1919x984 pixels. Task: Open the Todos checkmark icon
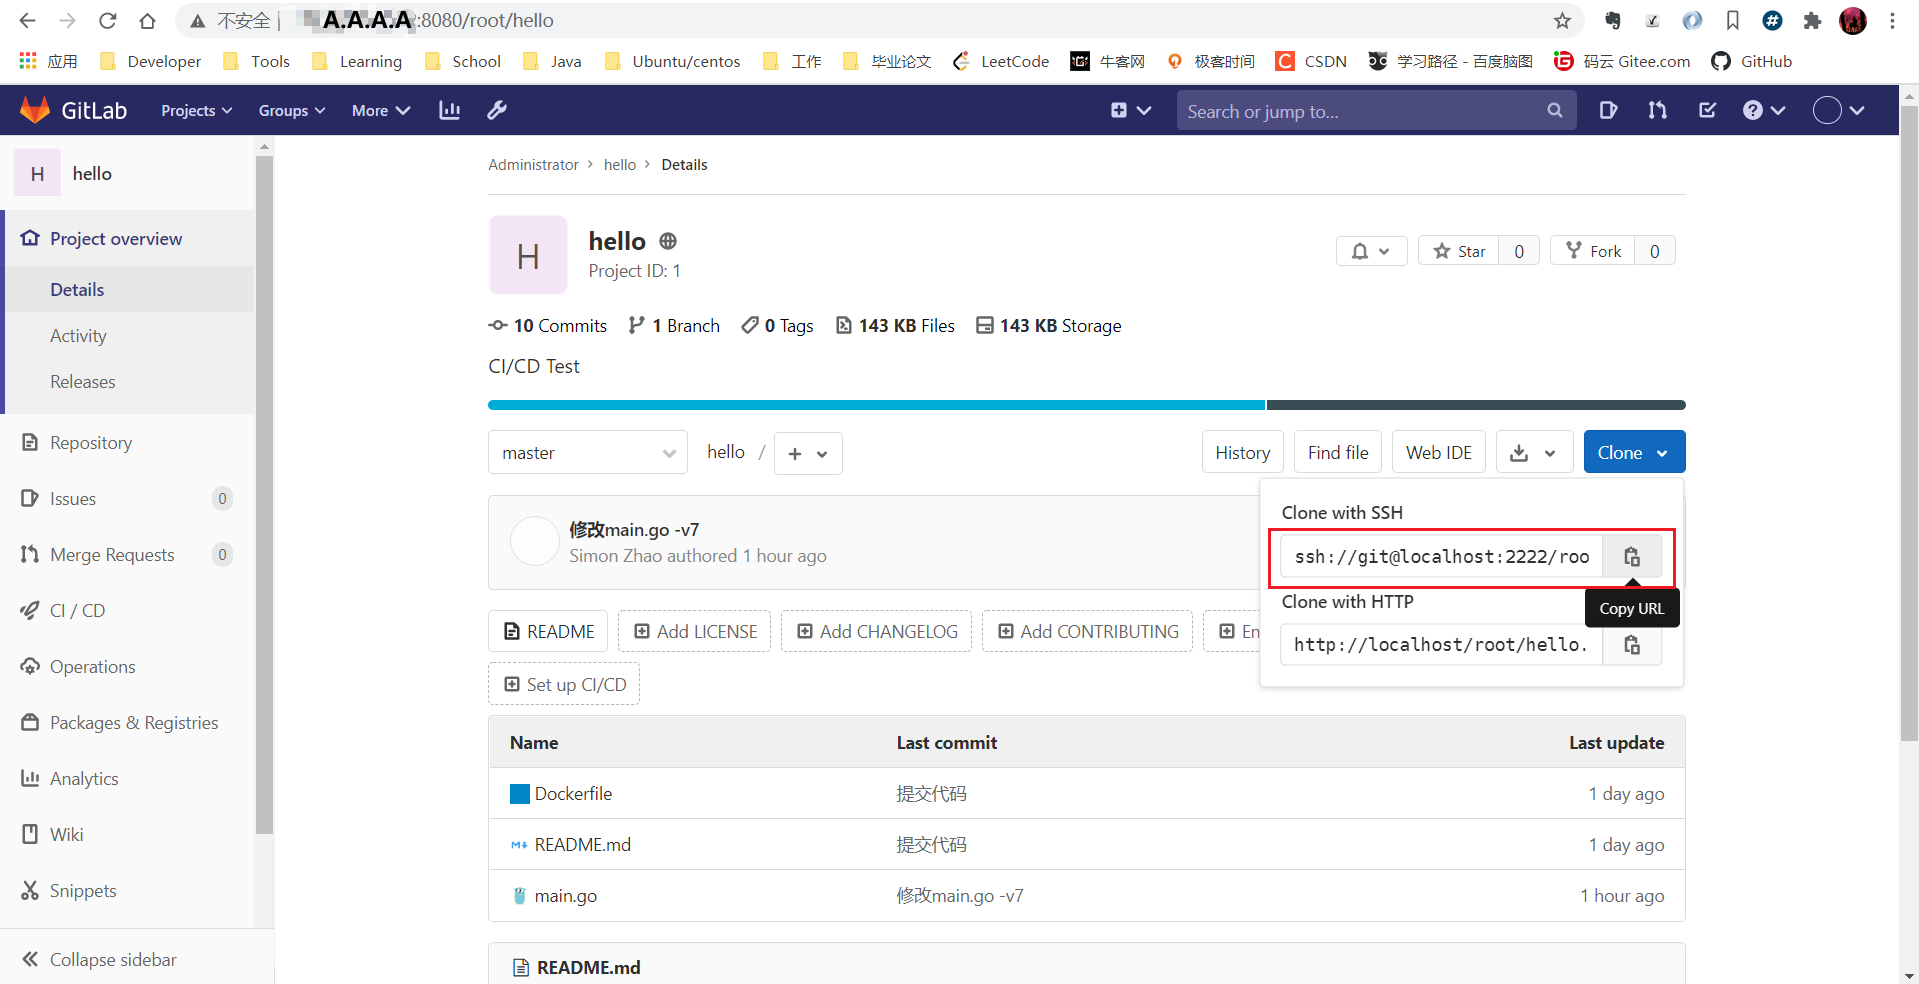pos(1707,110)
